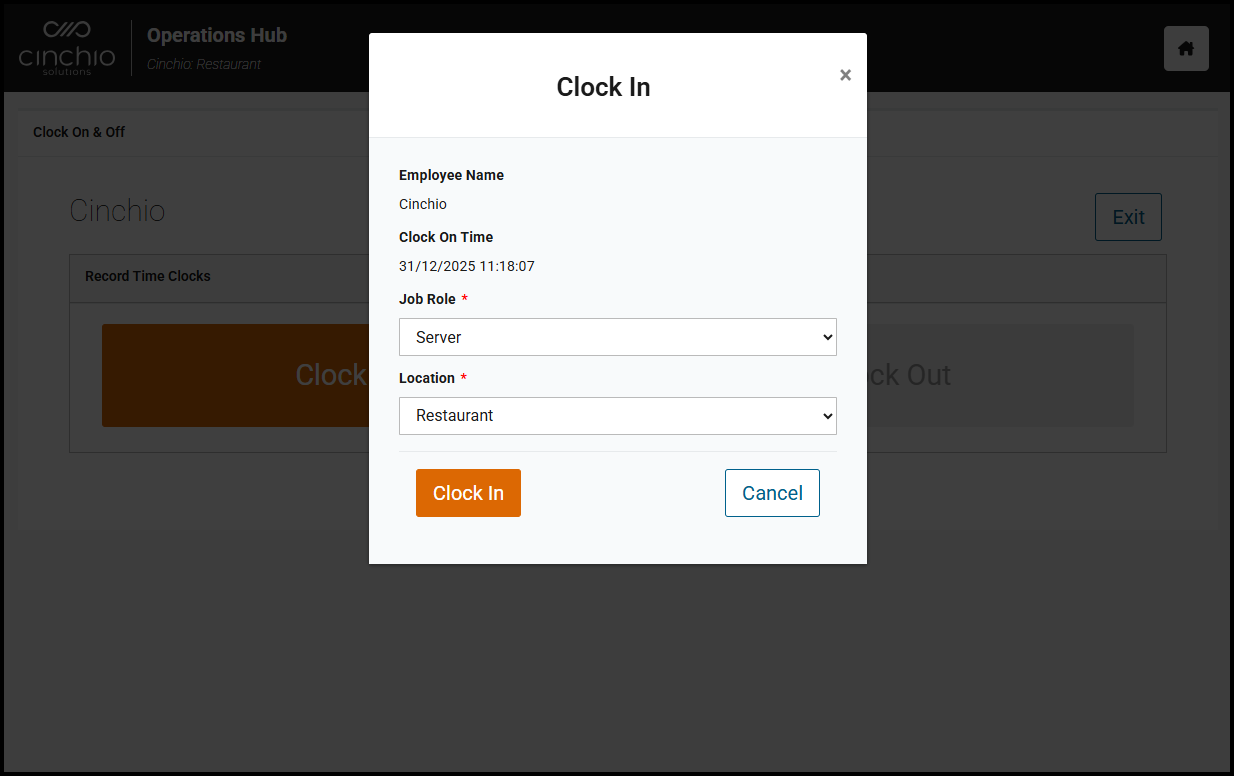Click the Record Time Clocks panel header
The width and height of the screenshot is (1234, 776).
point(148,276)
